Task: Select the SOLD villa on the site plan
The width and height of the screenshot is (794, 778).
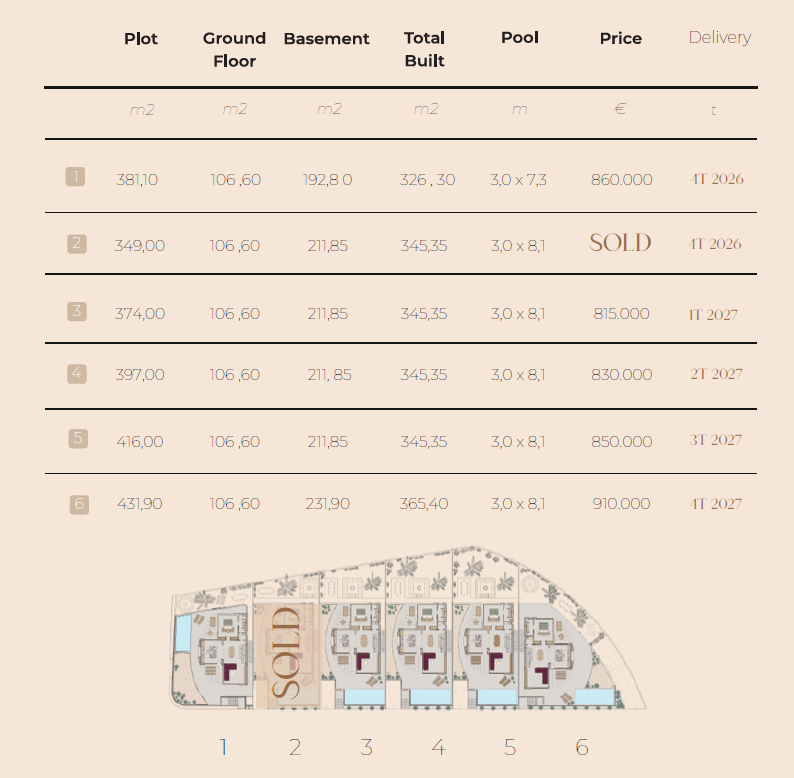Action: coord(287,655)
